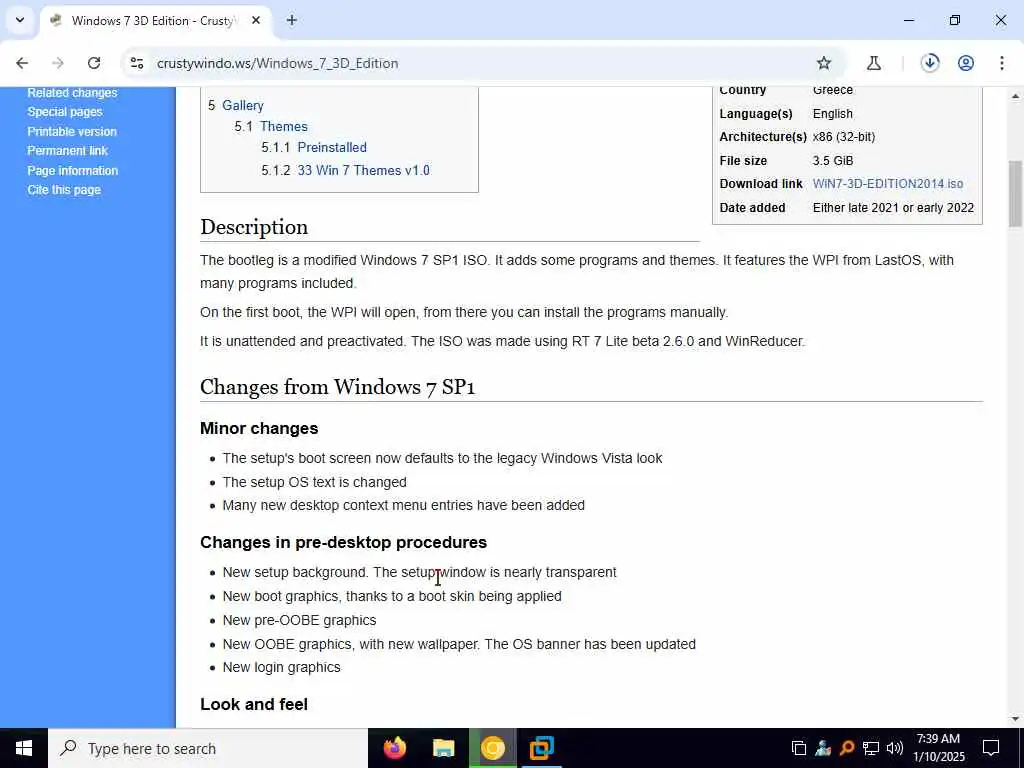Open Firefox from the taskbar

coord(394,748)
